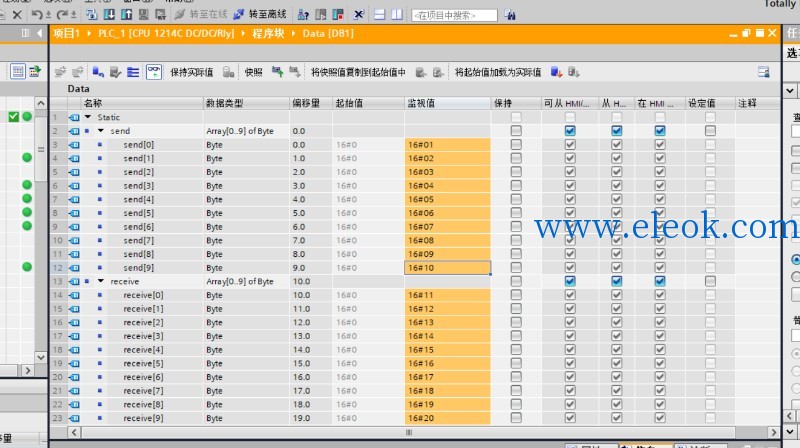Image resolution: width=800 pixels, height=448 pixels.
Task: Click the compile icon in main toolbar
Action: click(x=91, y=15)
